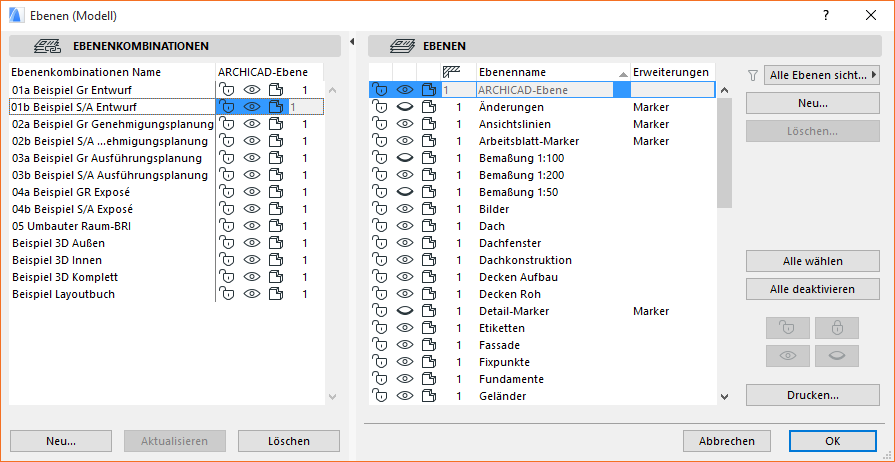Click the help question mark in title bar
Viewport: 895px width, 462px height.
825,15
